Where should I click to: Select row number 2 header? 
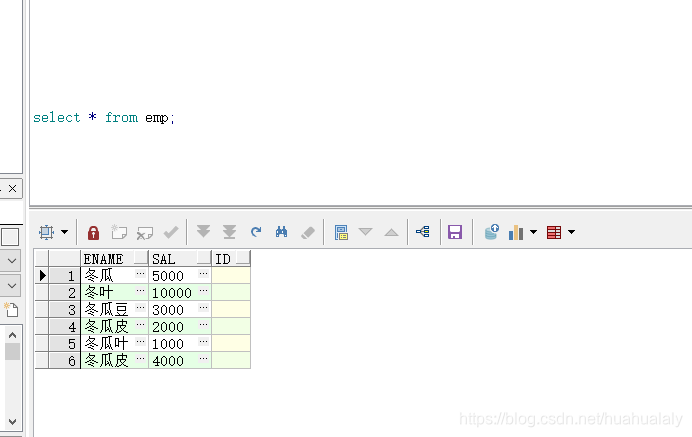click(64, 292)
